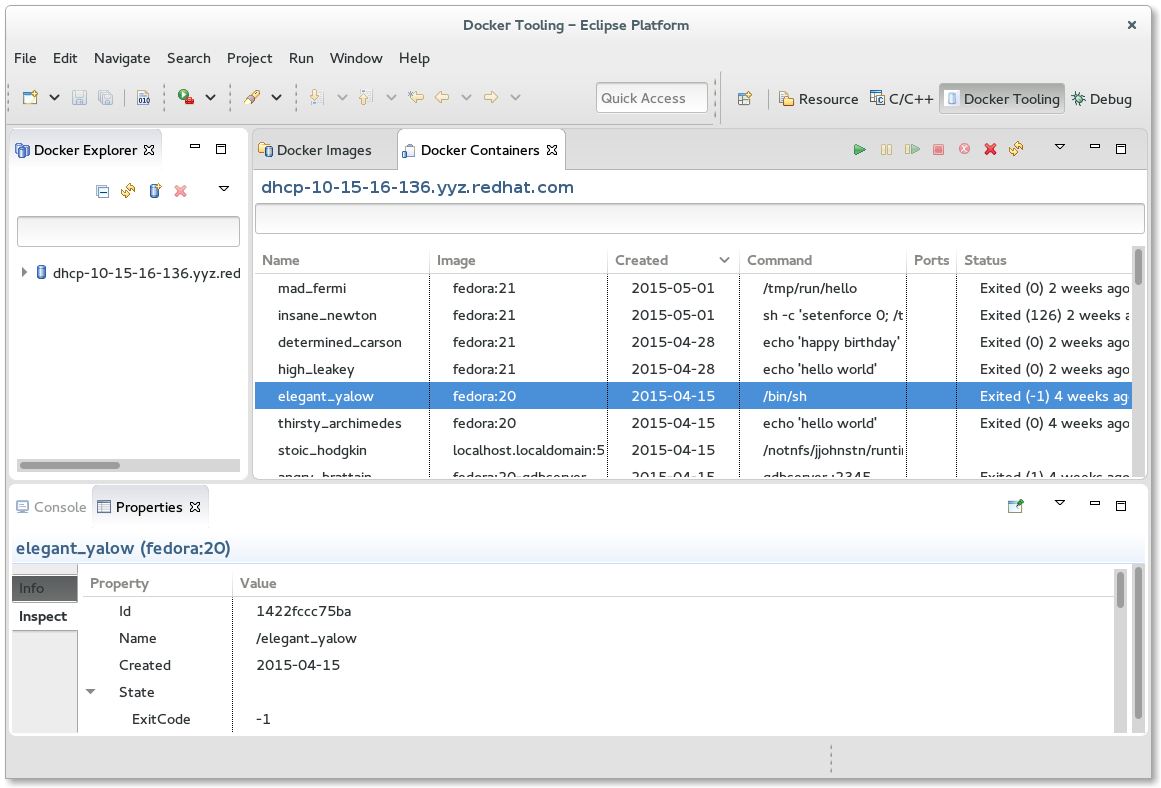Image resolution: width=1161 pixels, height=788 pixels.
Task: Click the Save All toolbar icon
Action: coord(106,97)
